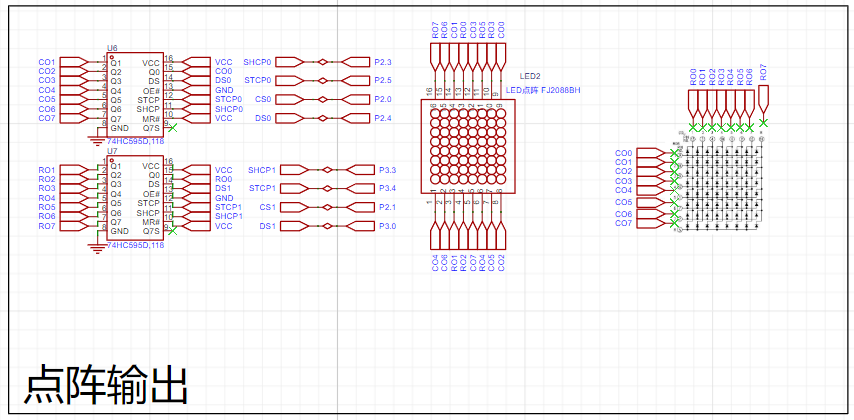Click CO0 port left of diode matrix
Viewport: 854px width, 420px height.
click(x=650, y=154)
